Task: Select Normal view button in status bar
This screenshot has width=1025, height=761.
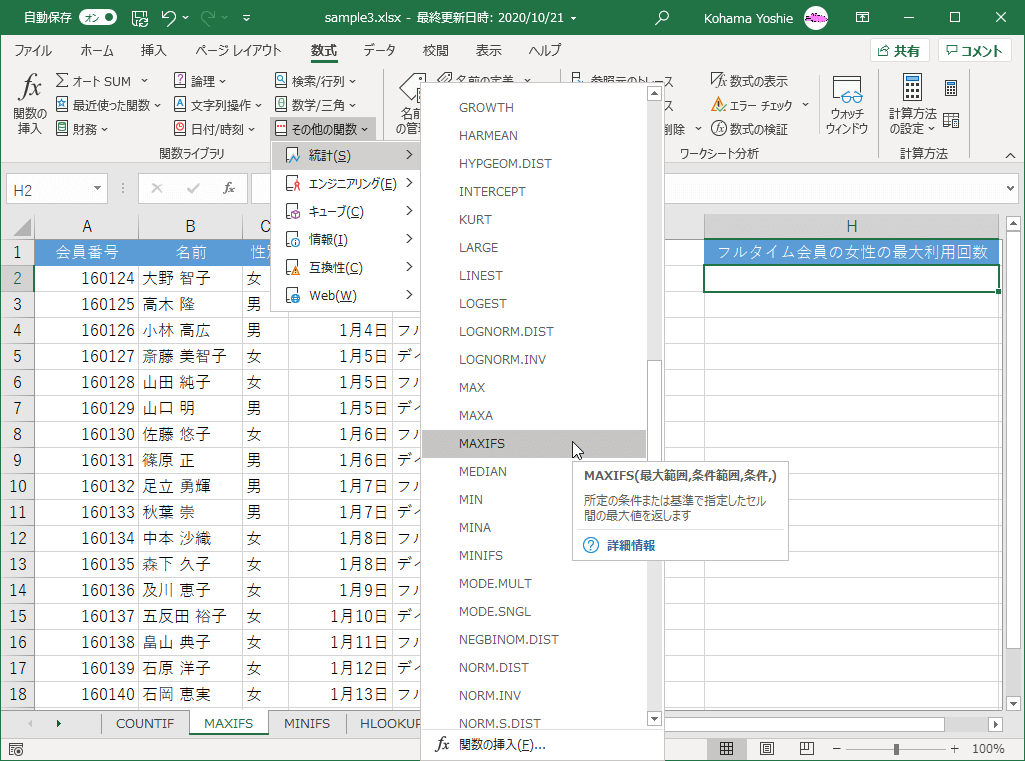Action: click(727, 749)
